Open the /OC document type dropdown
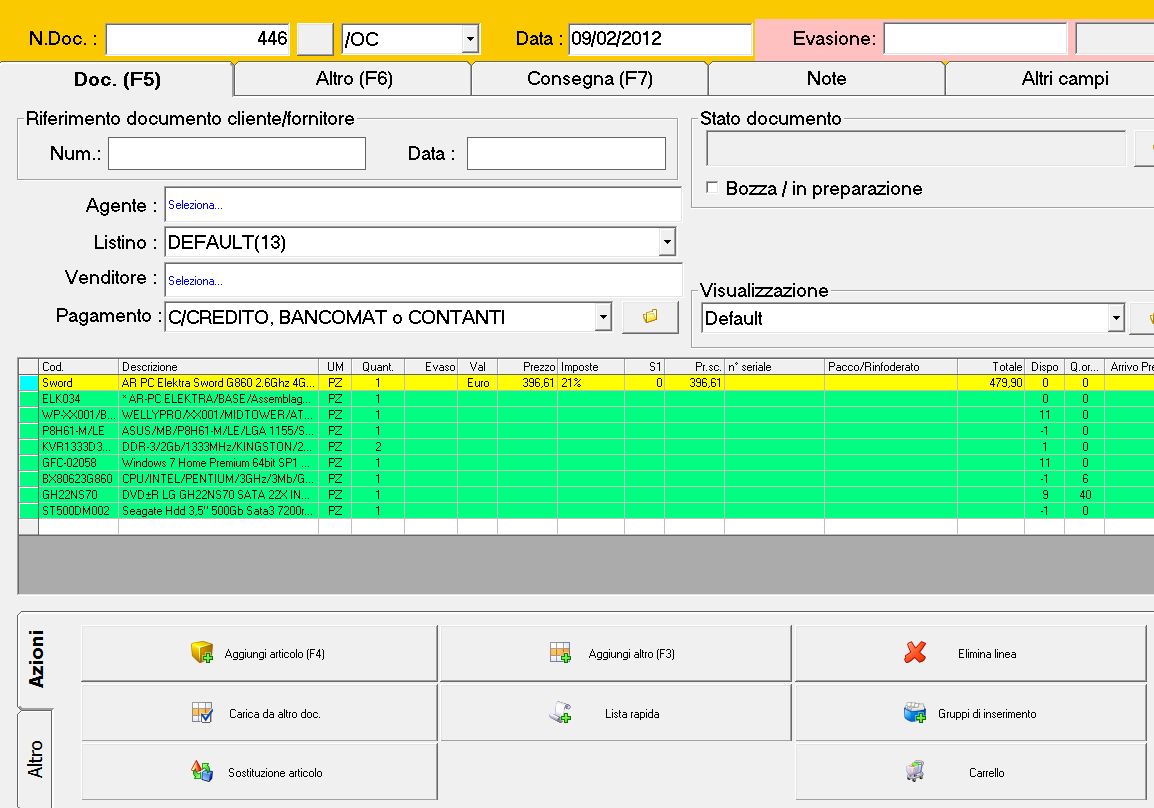Viewport: 1154px width, 808px height. pos(470,40)
